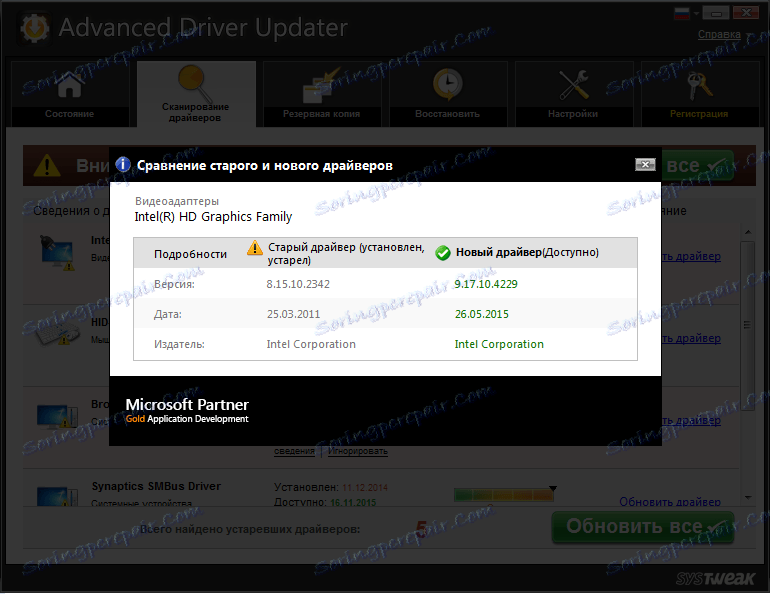This screenshot has width=770, height=594.
Task: Expand the Справка dropdown arrow
Action: (749, 35)
